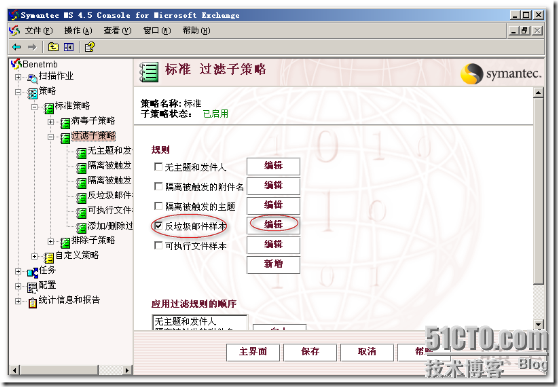Open the 查看(V) menu
Viewport: 558px width, 387px height.
click(x=117, y=31)
